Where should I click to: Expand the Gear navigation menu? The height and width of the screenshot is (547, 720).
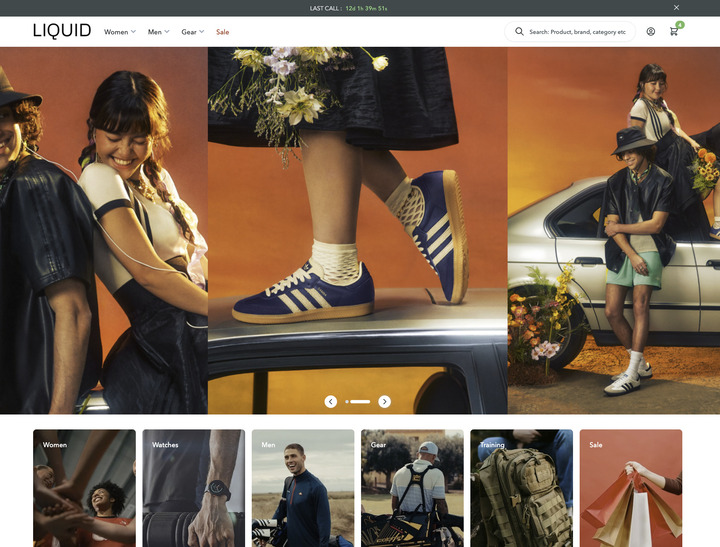tap(192, 32)
